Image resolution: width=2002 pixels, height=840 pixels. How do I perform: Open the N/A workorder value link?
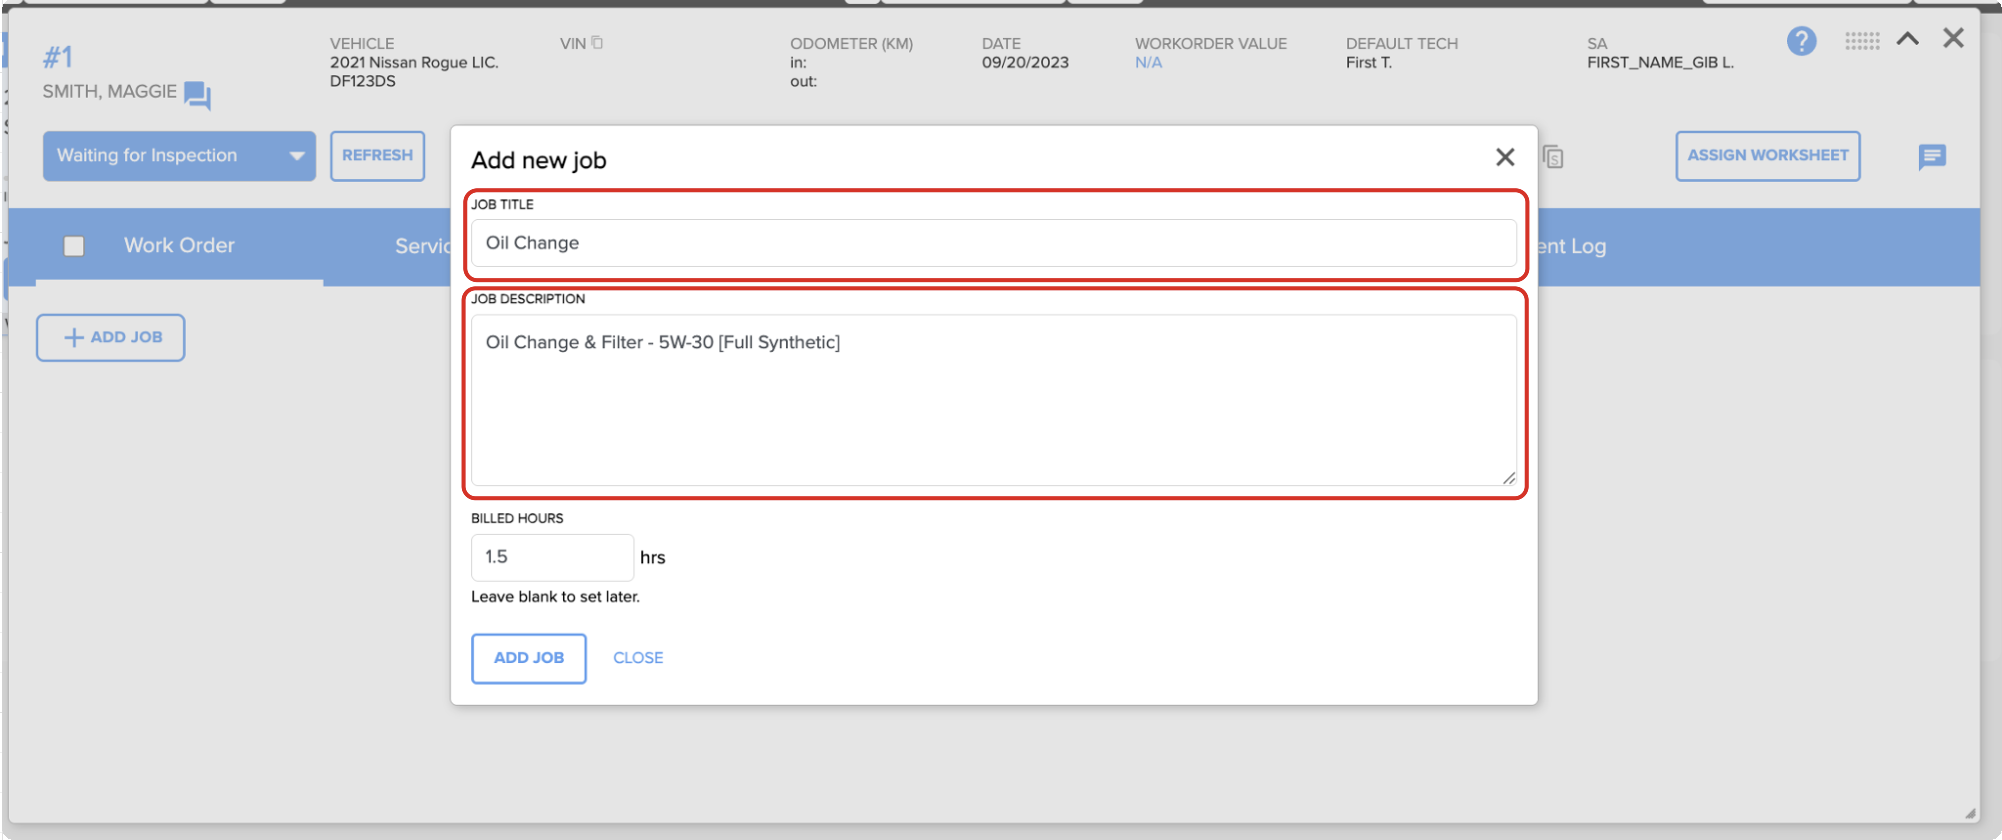coord(1148,63)
